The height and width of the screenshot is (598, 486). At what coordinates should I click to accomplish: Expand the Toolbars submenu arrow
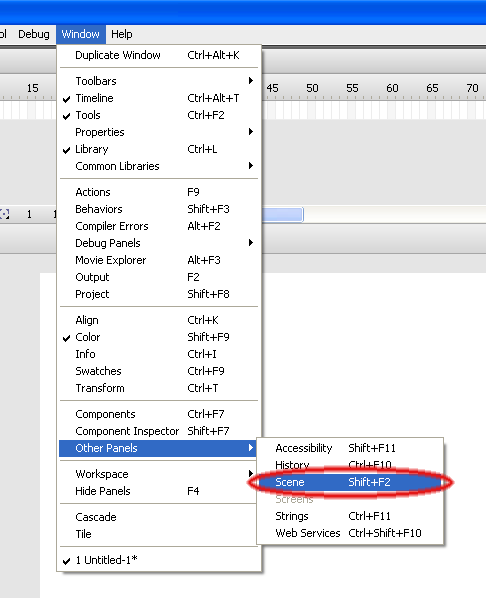[x=251, y=81]
